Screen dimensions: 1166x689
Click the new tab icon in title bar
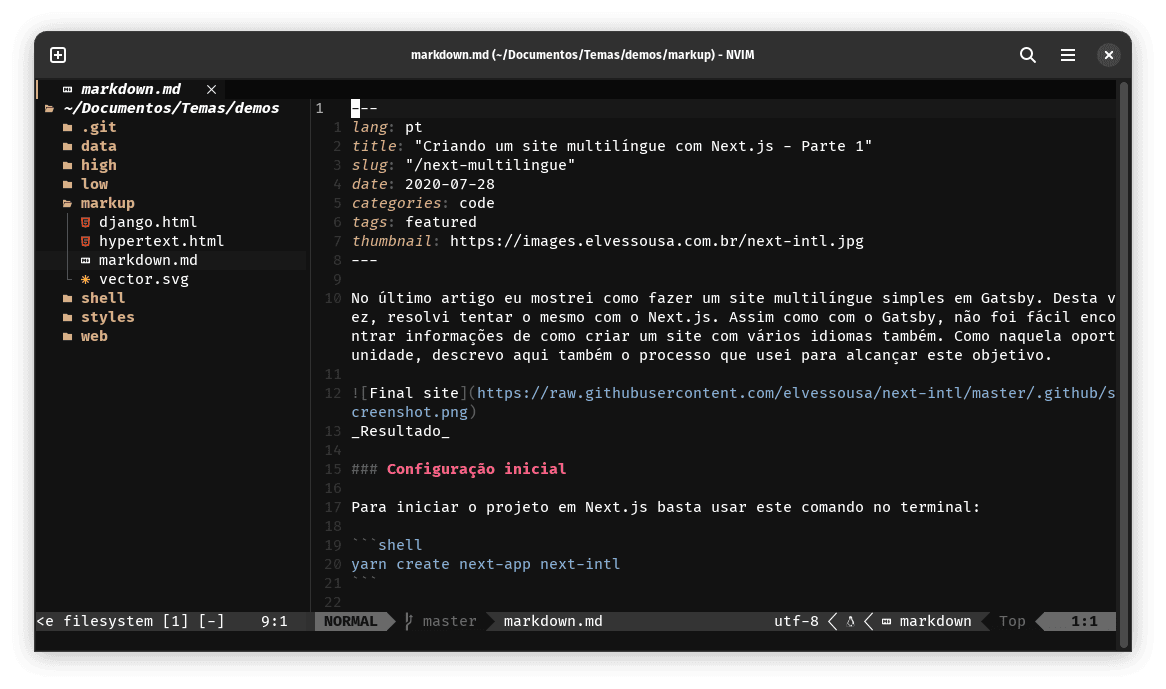58,55
